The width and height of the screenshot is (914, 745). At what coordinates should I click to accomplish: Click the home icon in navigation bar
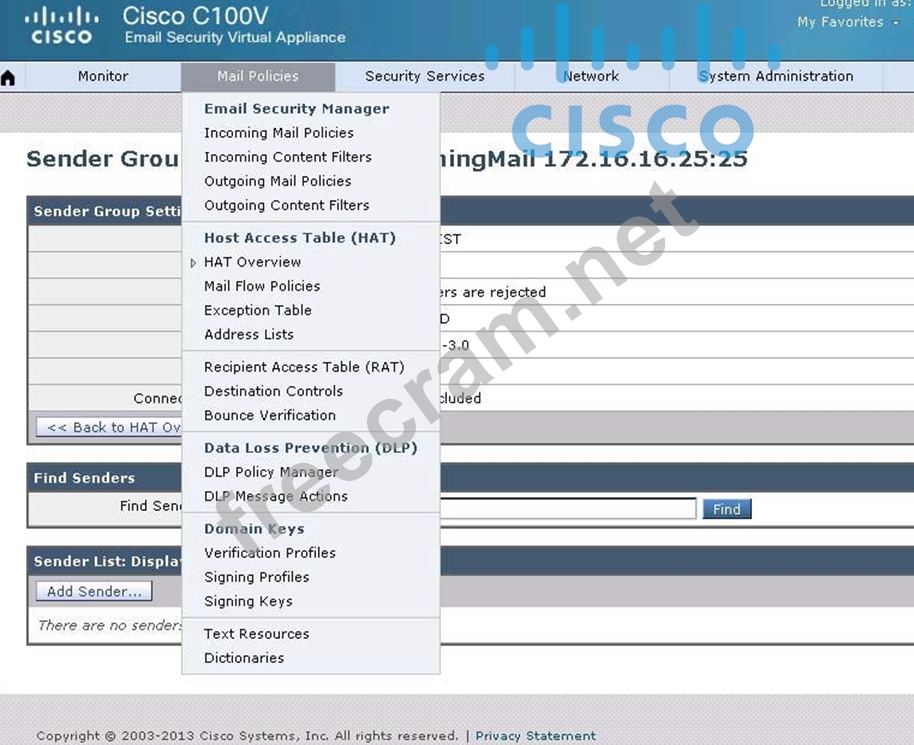[9, 78]
